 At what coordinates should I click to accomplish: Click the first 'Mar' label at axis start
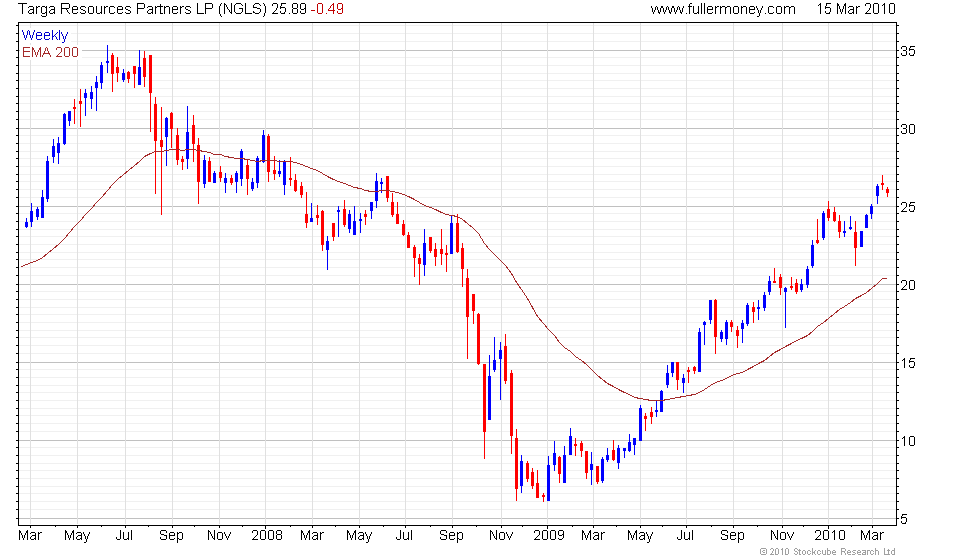30,536
